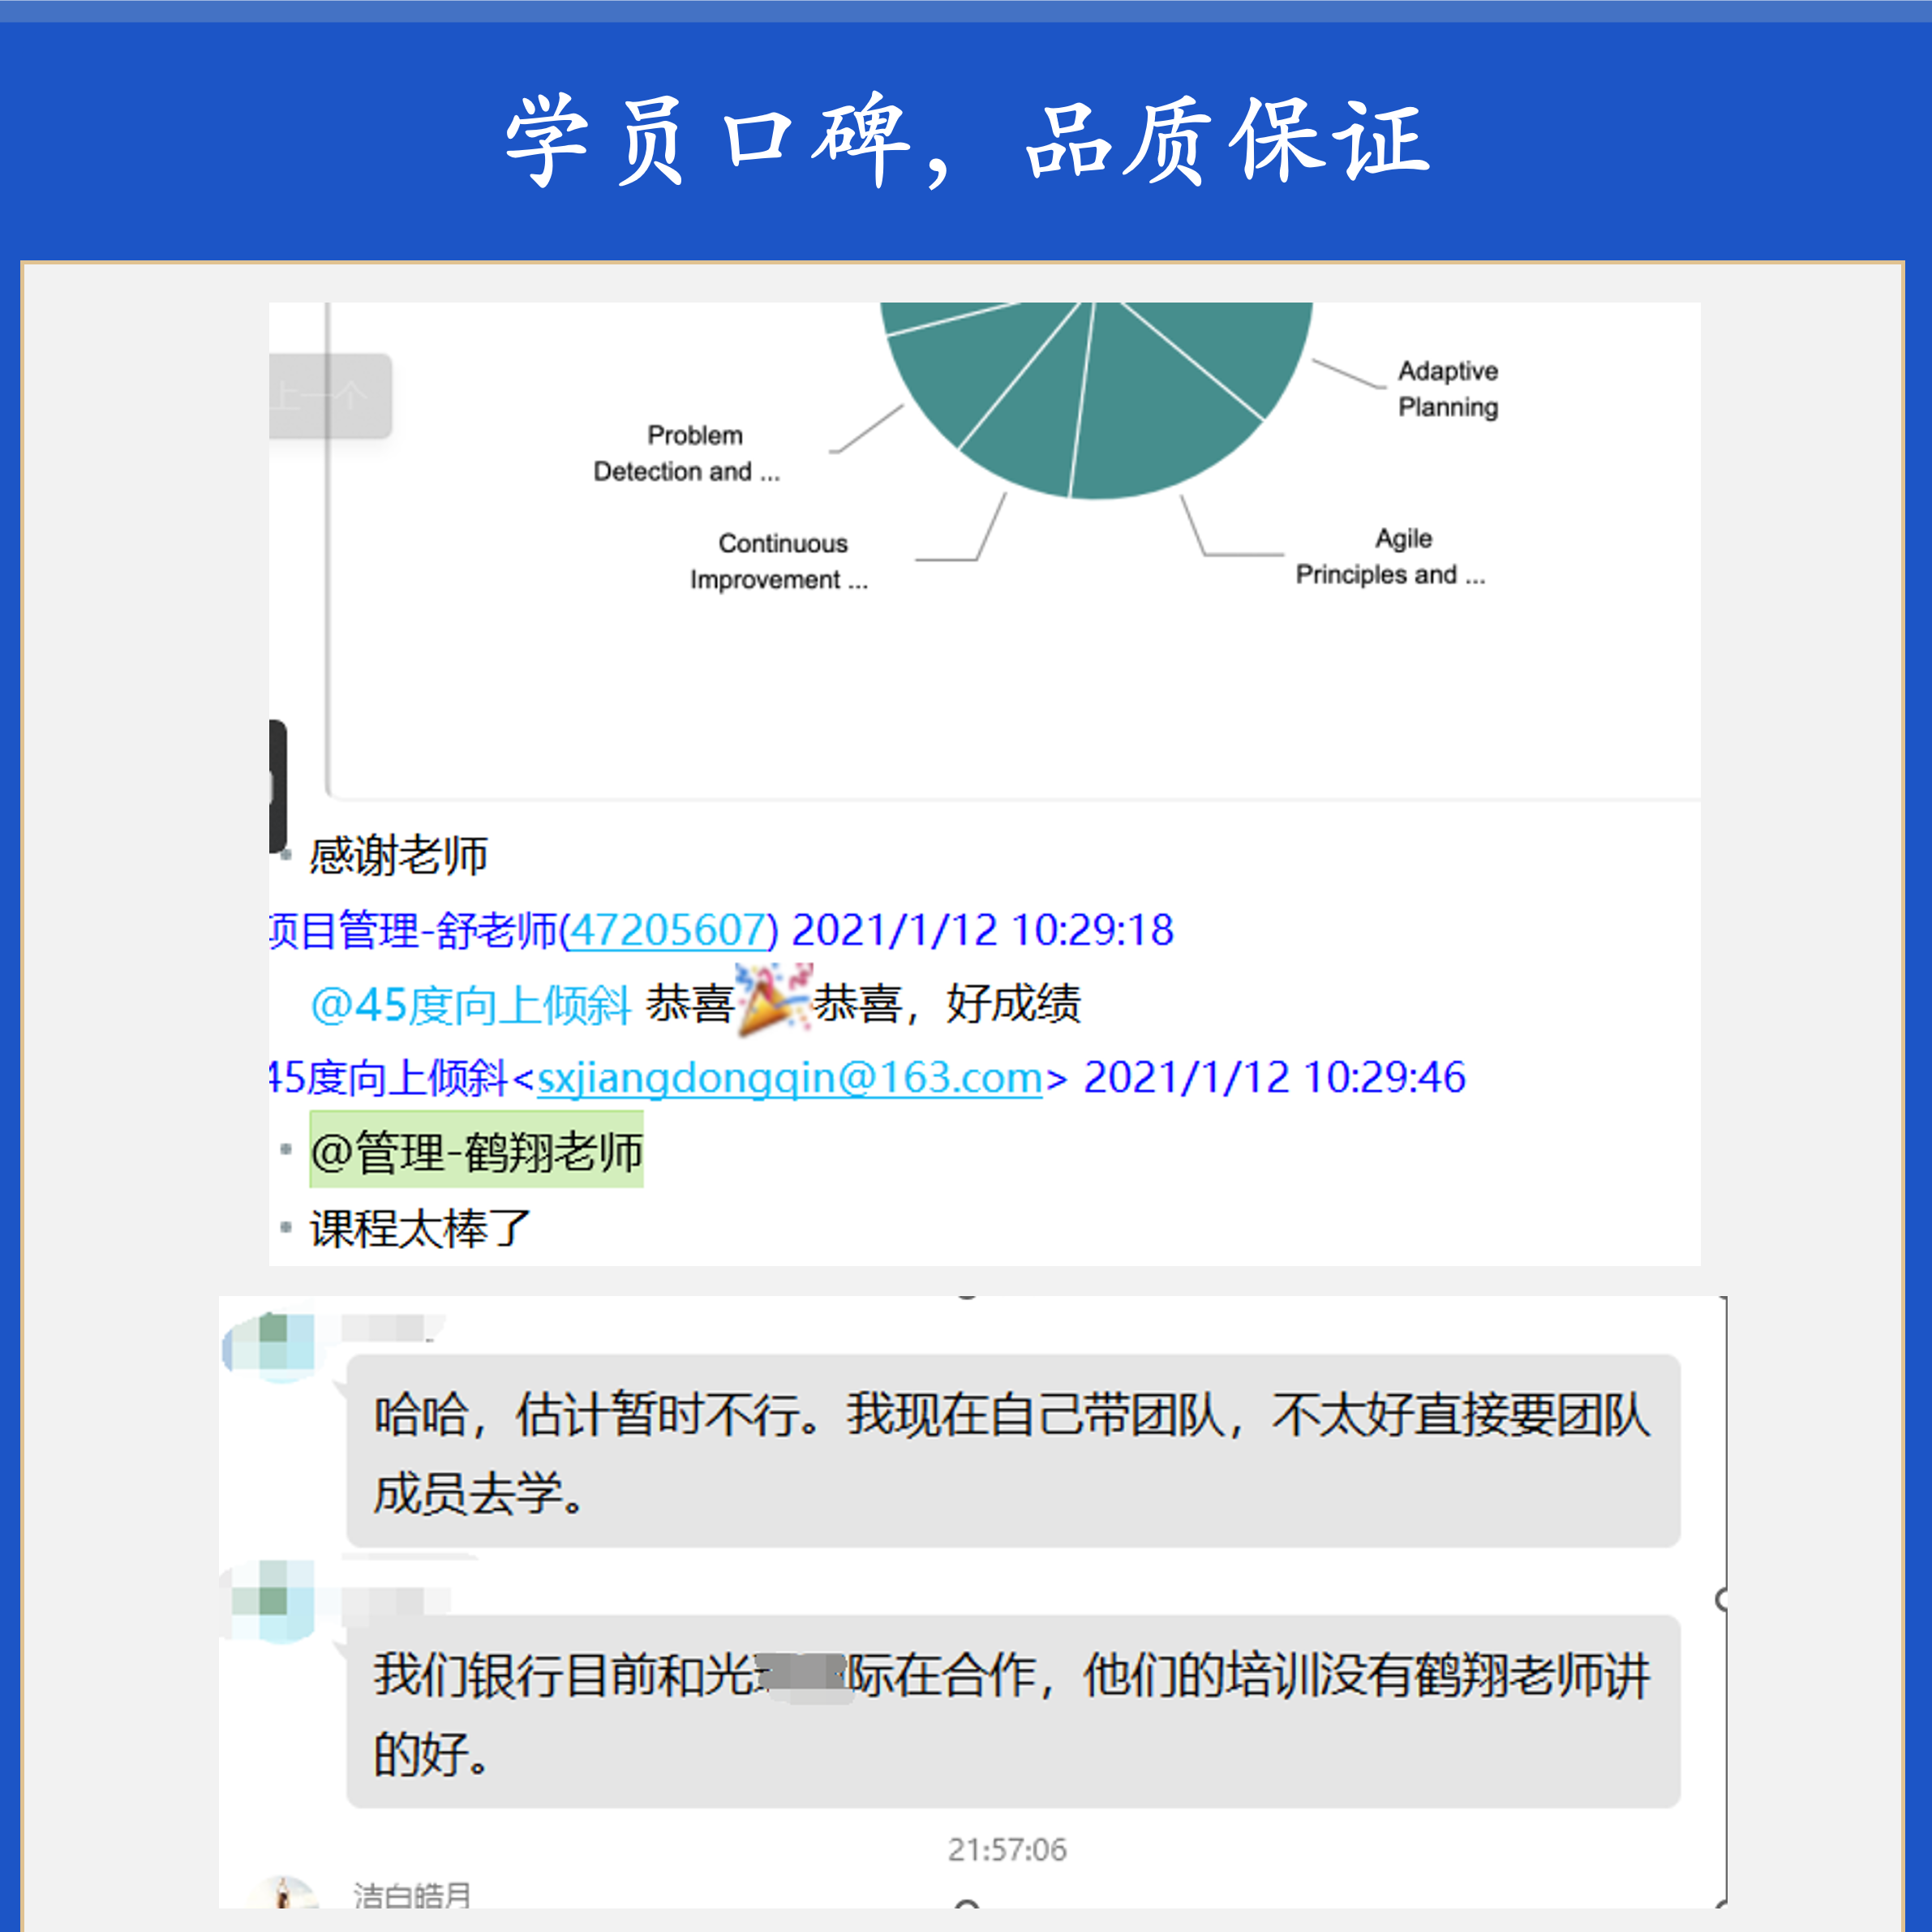This screenshot has width=1932, height=1932.
Task: Click the 哈哈，估计暂时不行 message bubble
Action: click(1012, 1450)
